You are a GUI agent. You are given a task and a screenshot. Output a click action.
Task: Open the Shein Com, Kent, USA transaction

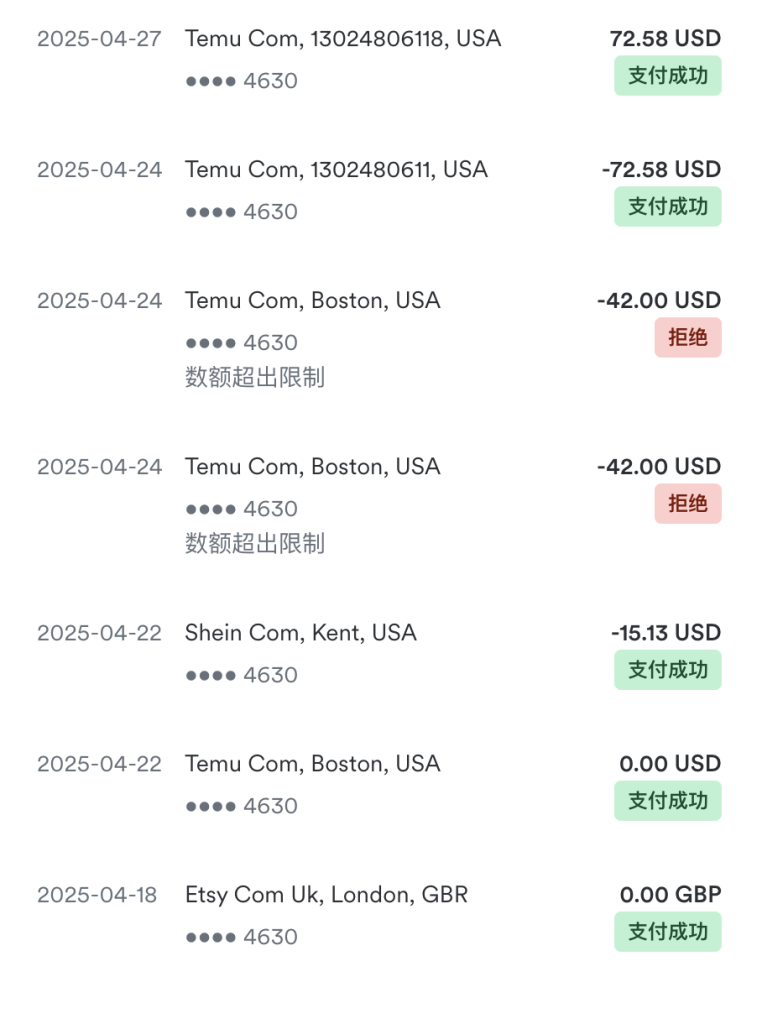click(x=379, y=654)
